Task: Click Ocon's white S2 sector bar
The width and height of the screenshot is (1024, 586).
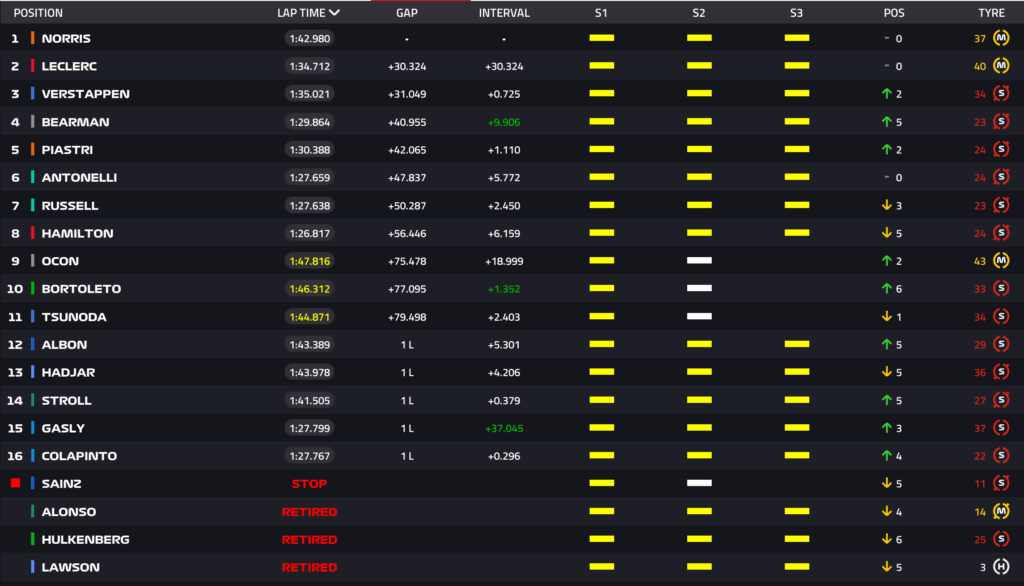Action: pos(699,261)
